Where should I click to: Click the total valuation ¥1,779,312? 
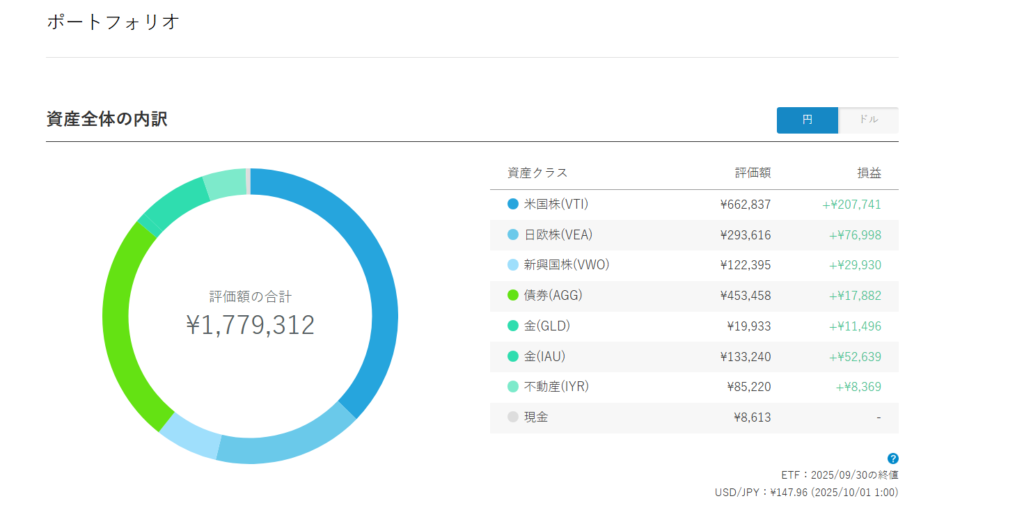(250, 325)
